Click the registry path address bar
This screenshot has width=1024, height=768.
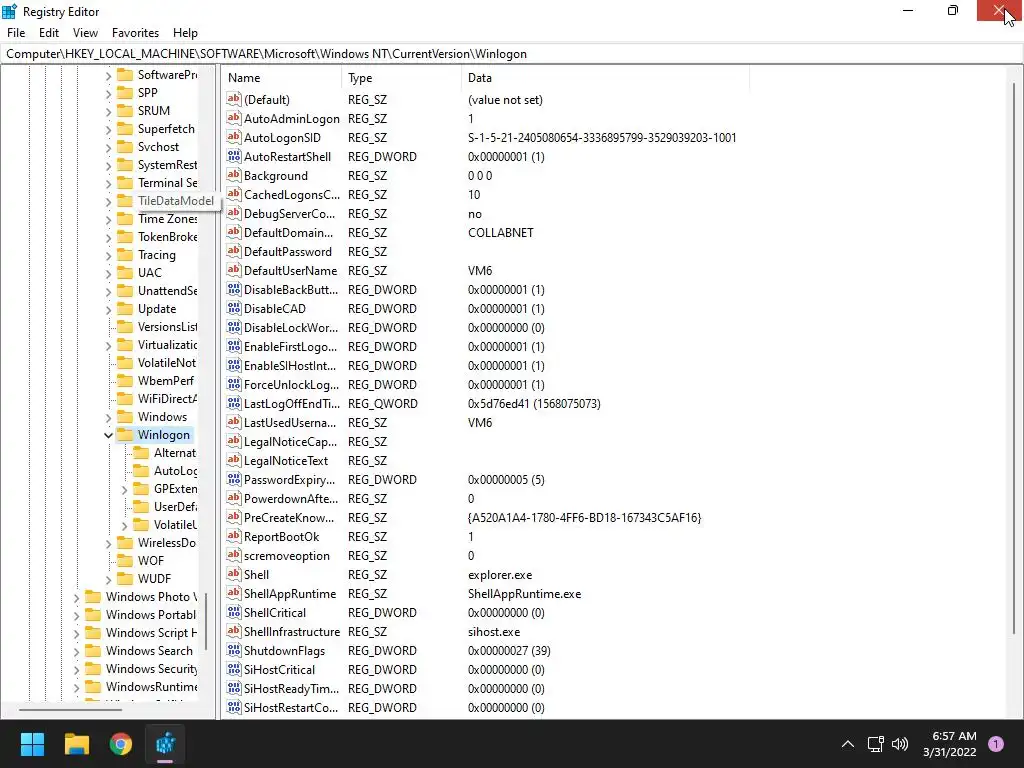point(511,54)
